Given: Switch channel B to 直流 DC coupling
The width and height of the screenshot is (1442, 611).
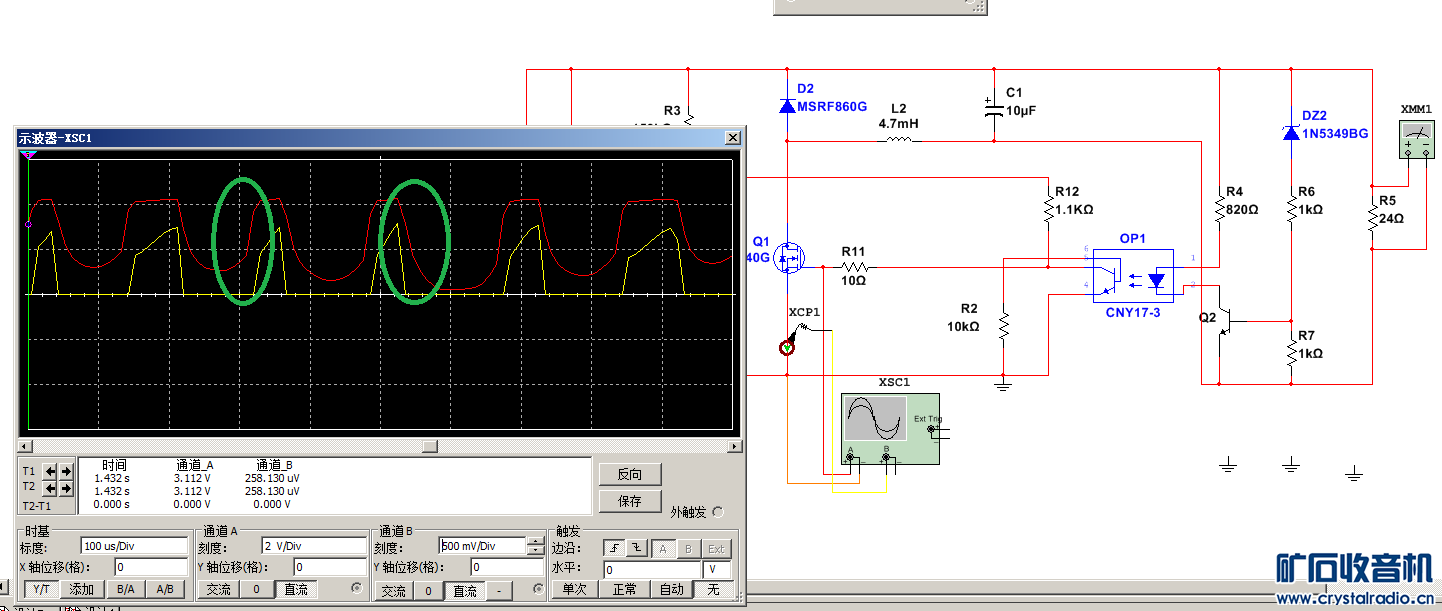Looking at the screenshot, I should click(463, 591).
